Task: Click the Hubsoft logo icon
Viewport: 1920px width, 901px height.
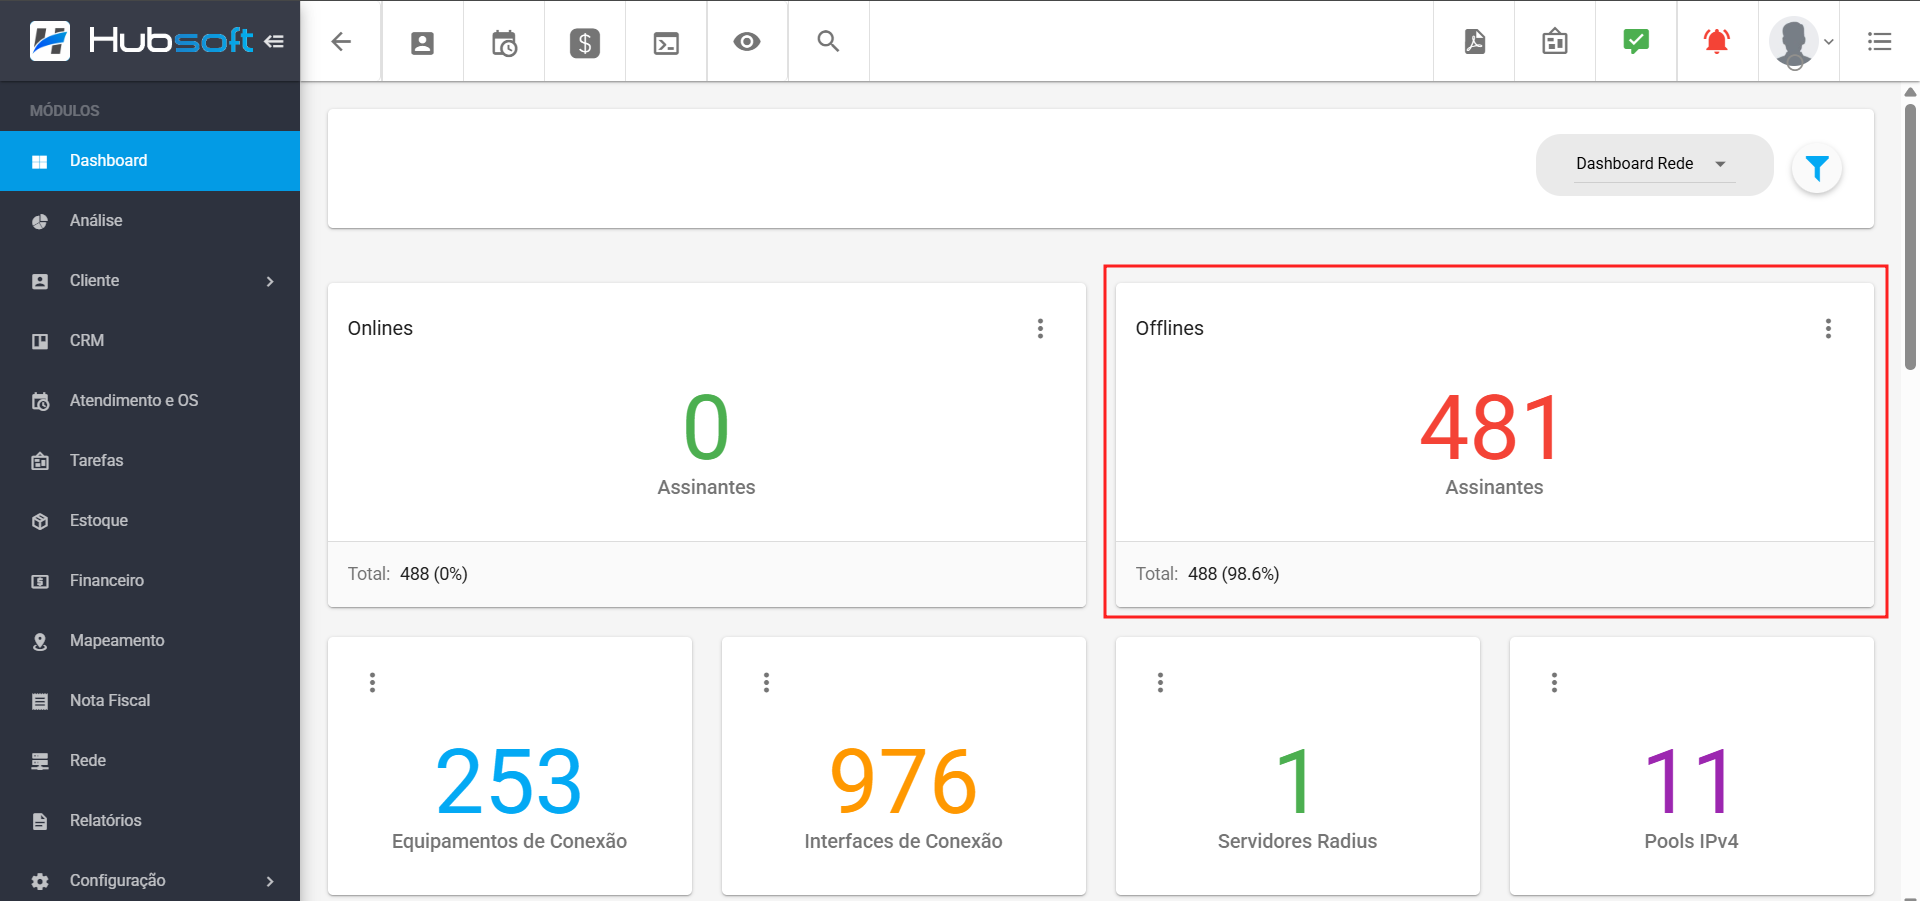Action: (x=50, y=41)
